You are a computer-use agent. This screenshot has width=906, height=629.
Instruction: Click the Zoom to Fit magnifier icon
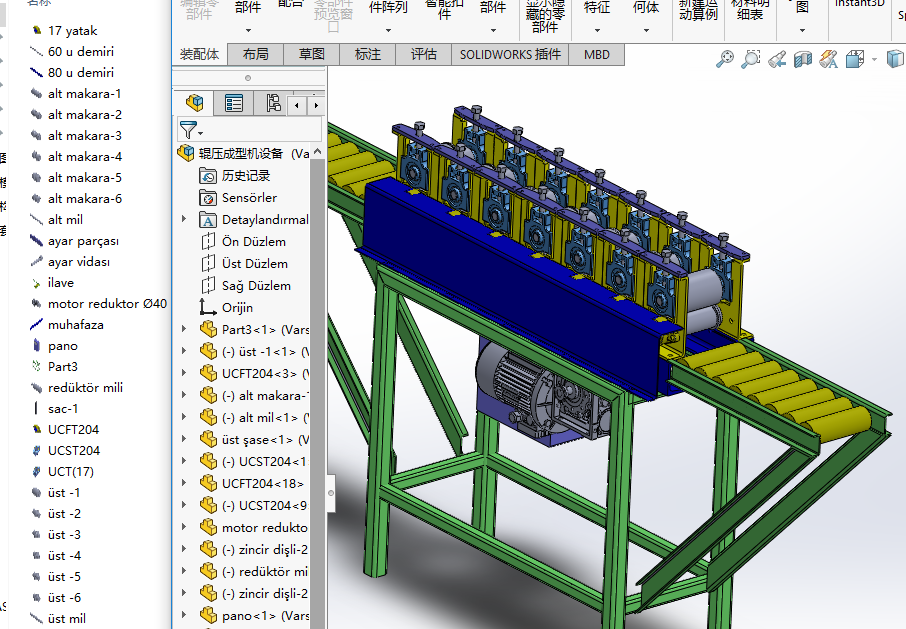pyautogui.click(x=725, y=60)
